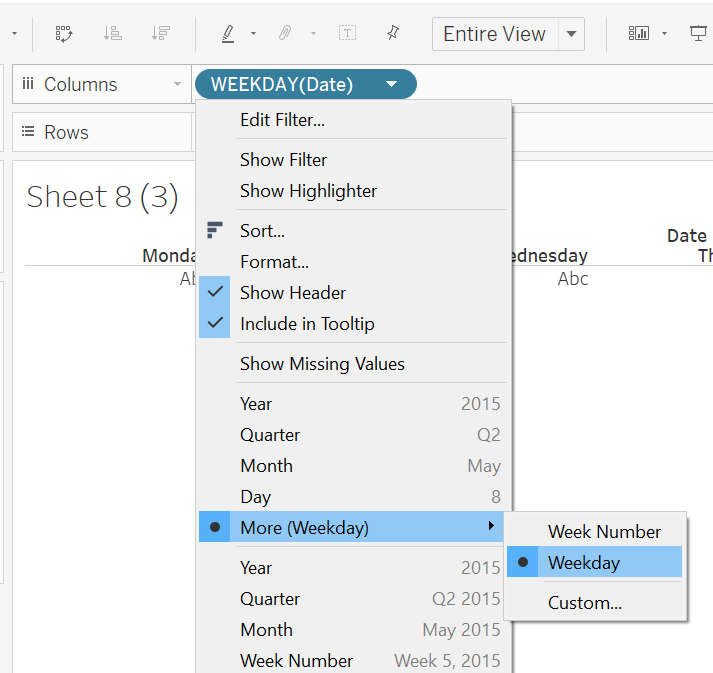Toggle the Include in Tooltip option

tap(306, 324)
